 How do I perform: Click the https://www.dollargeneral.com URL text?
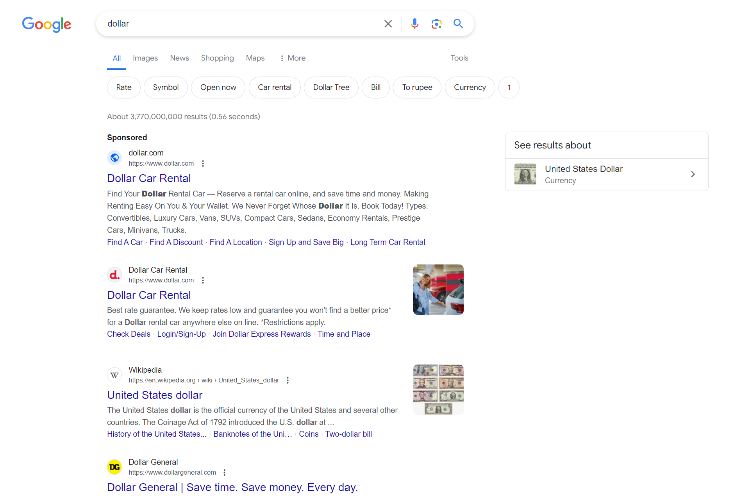[x=172, y=473]
